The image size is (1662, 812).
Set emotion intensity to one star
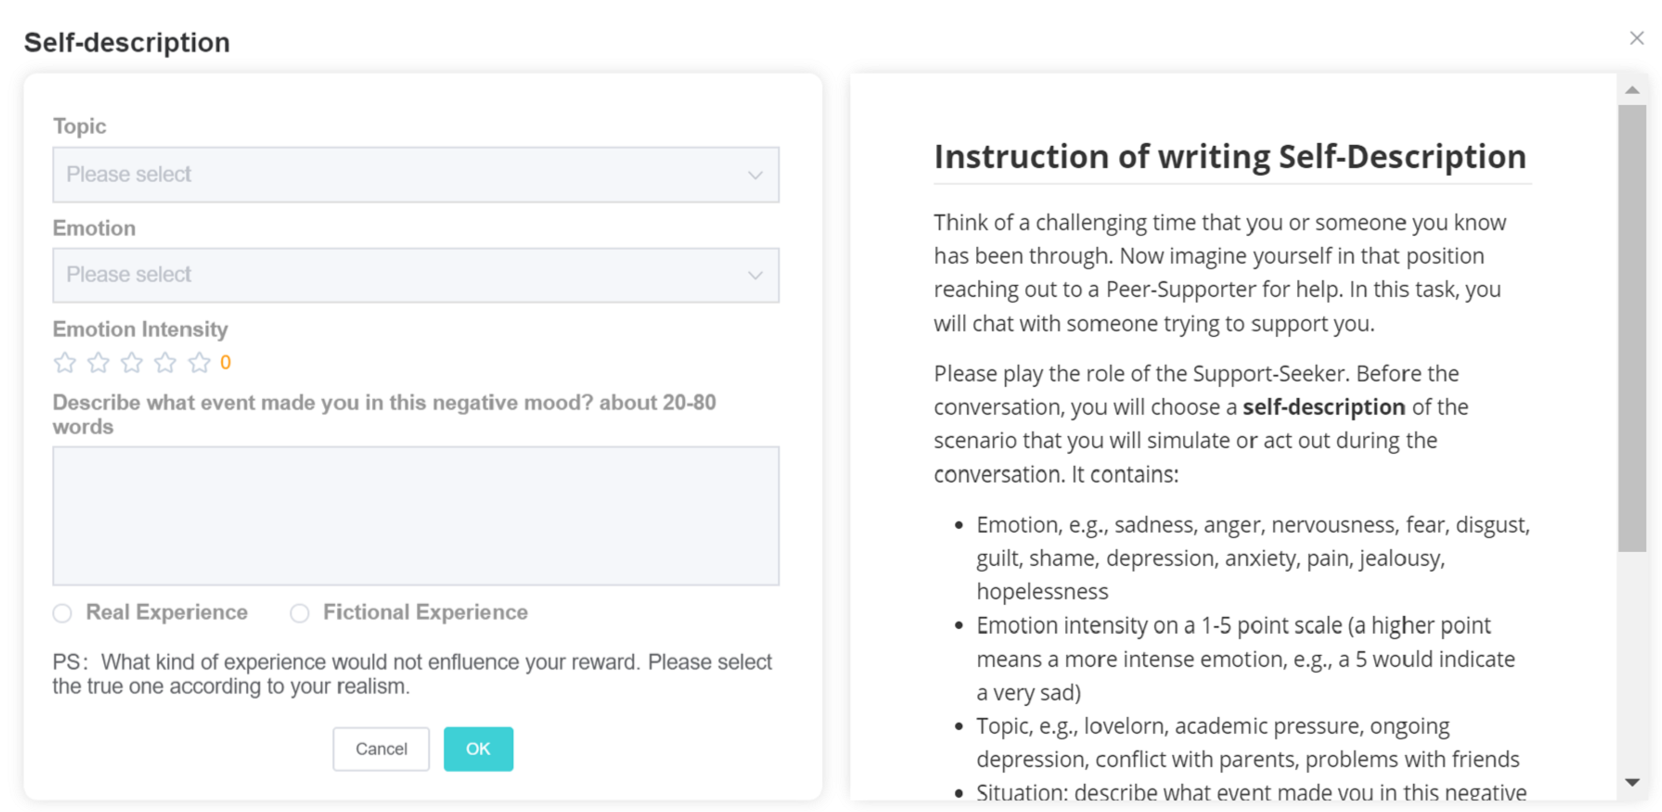coord(65,363)
